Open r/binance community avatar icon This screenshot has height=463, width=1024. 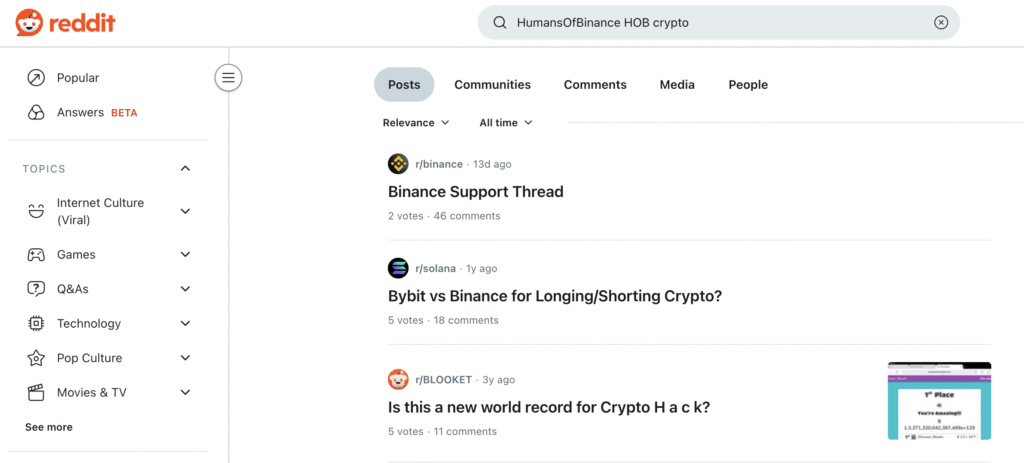398,164
